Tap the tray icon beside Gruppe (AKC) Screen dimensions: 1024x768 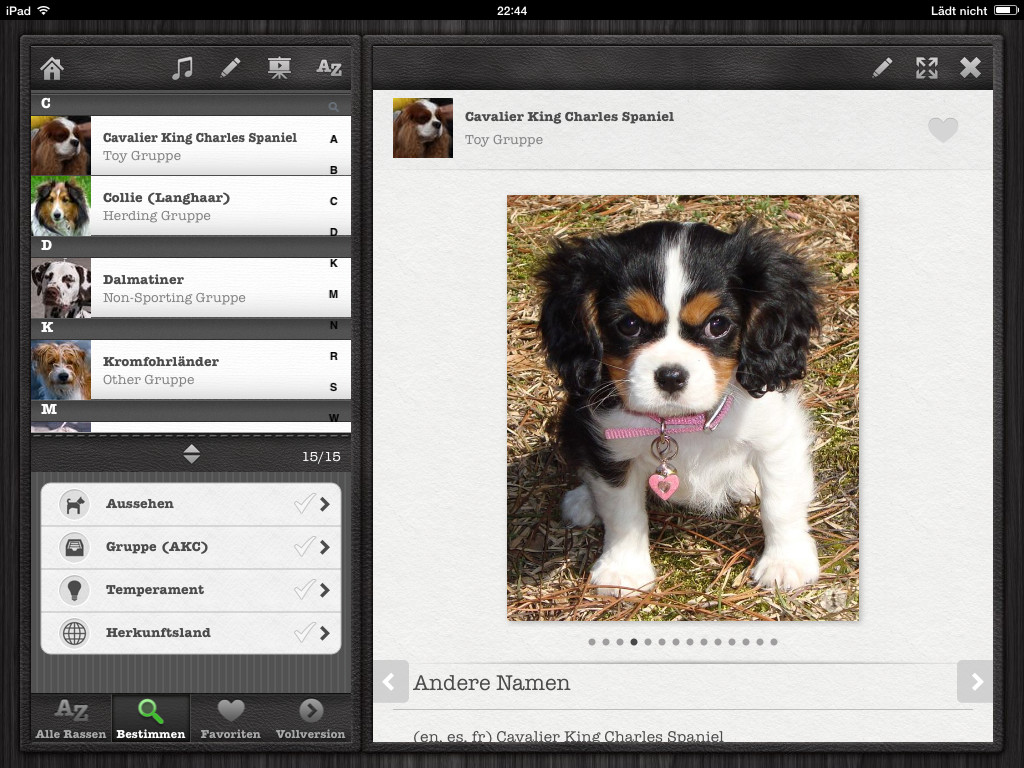click(74, 547)
